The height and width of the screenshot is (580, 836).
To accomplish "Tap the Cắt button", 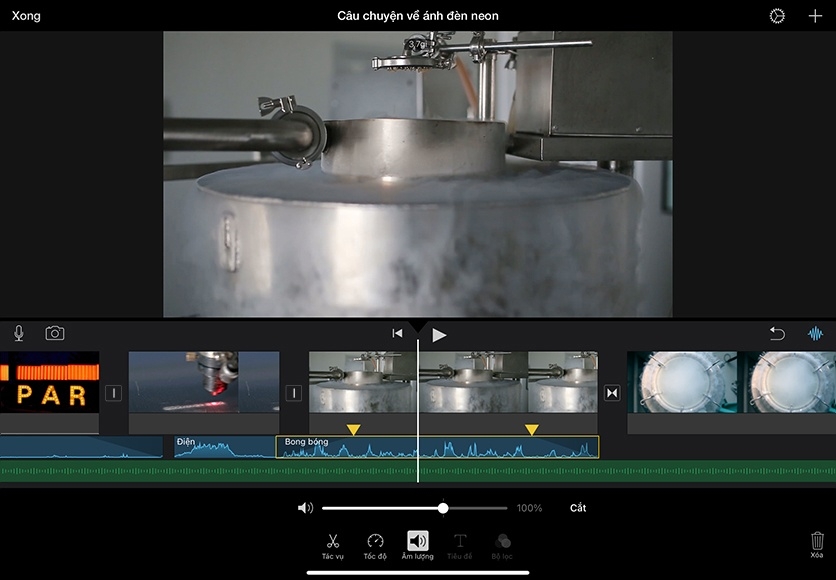I will pos(578,508).
